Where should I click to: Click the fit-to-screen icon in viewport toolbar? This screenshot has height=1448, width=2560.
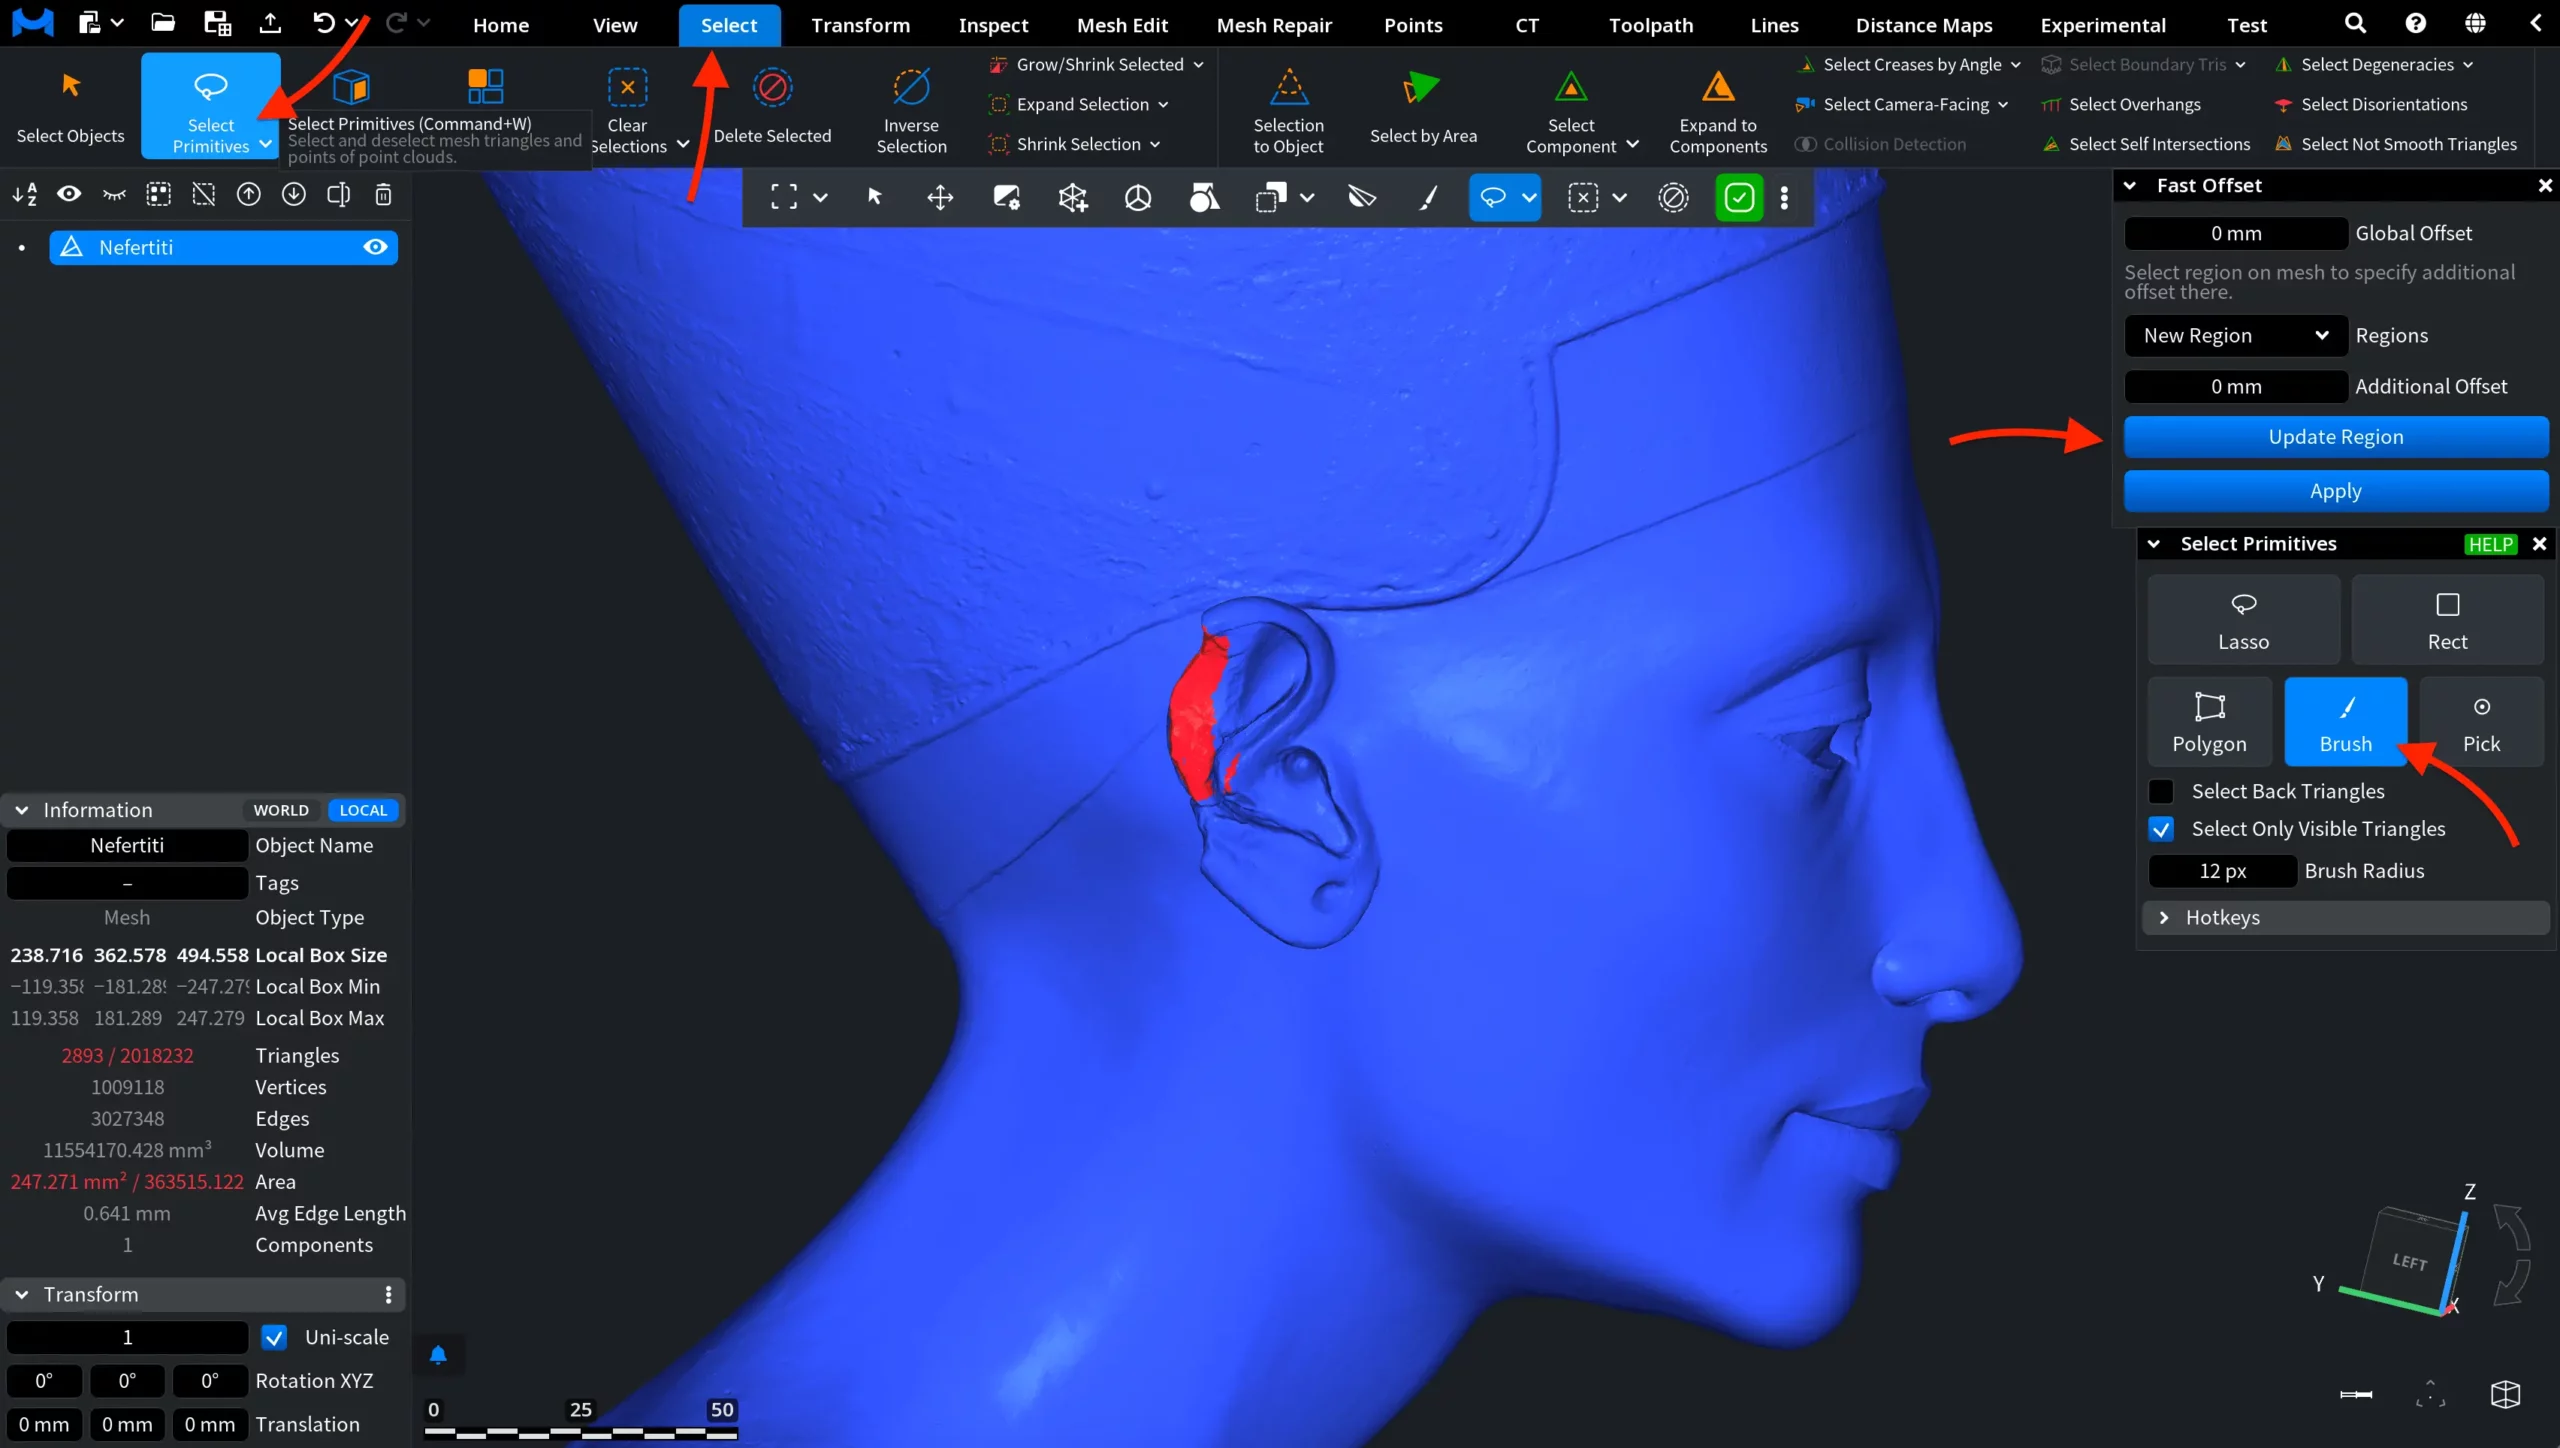784,198
